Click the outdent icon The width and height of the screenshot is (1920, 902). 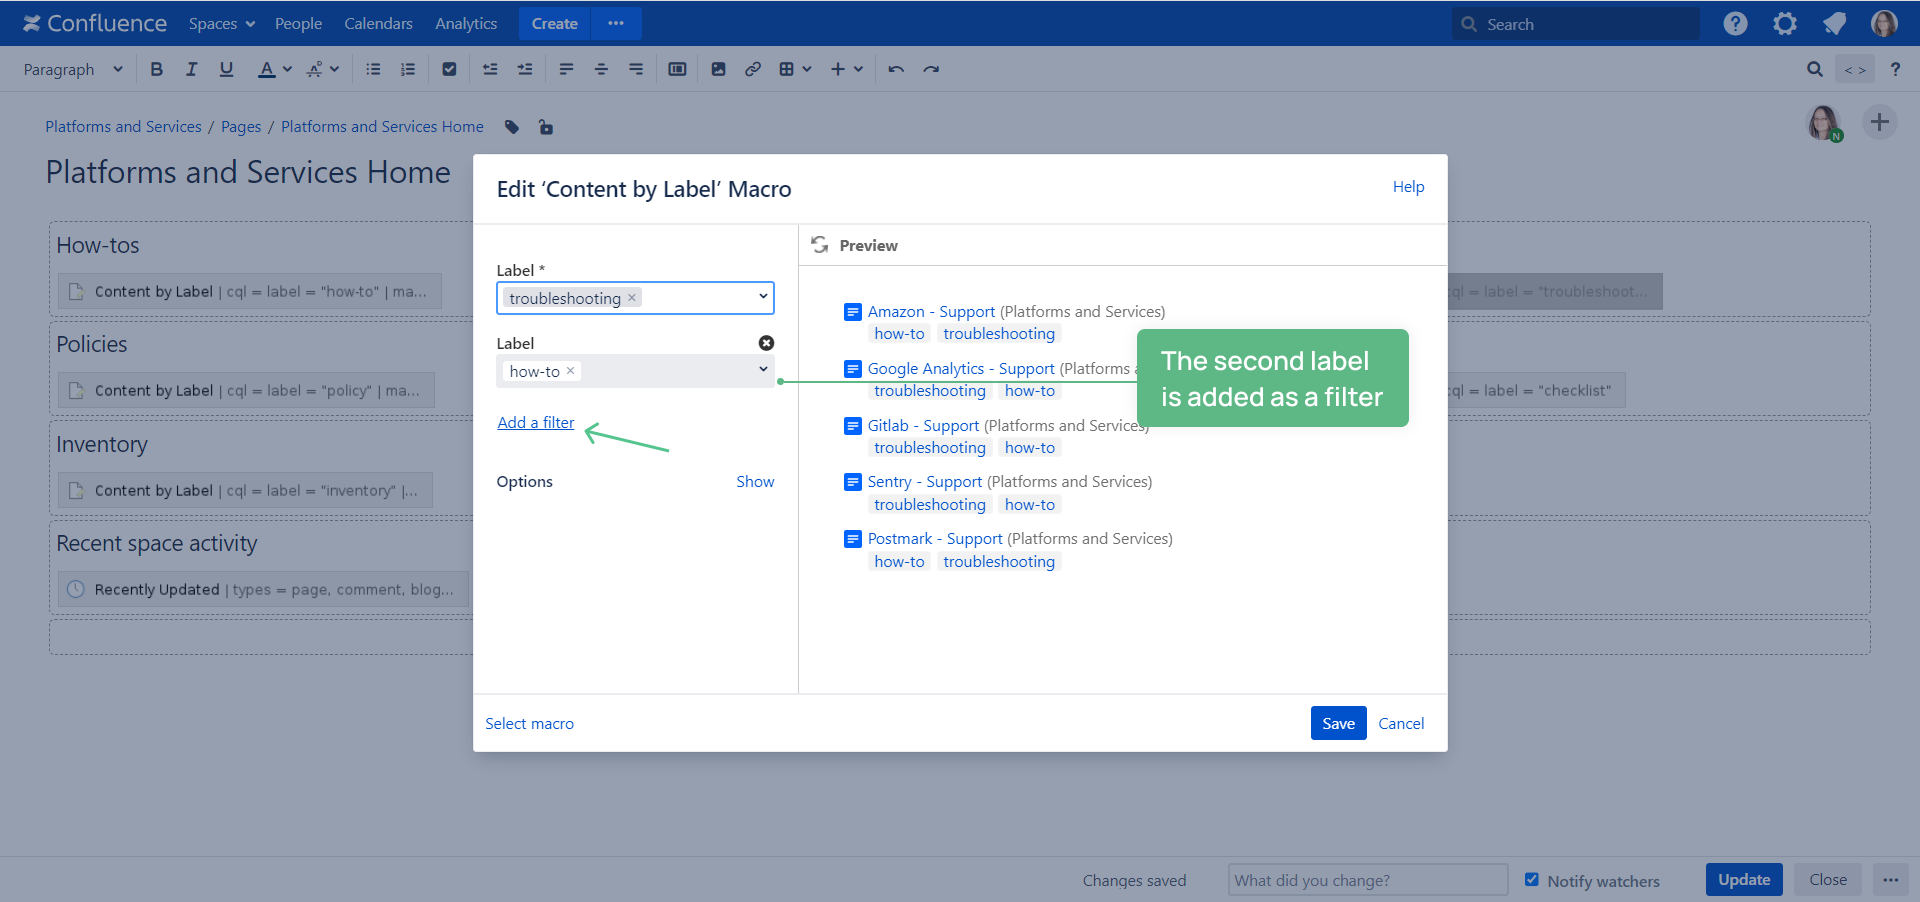(x=490, y=69)
